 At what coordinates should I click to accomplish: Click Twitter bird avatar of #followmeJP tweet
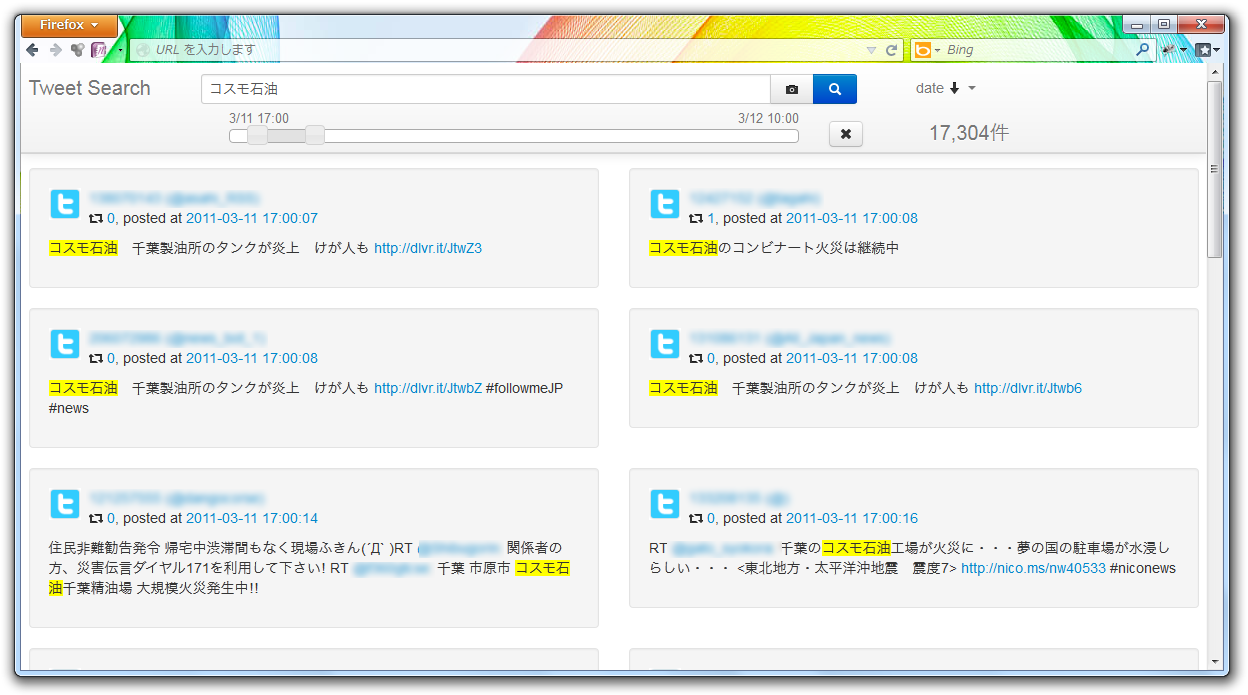65,344
